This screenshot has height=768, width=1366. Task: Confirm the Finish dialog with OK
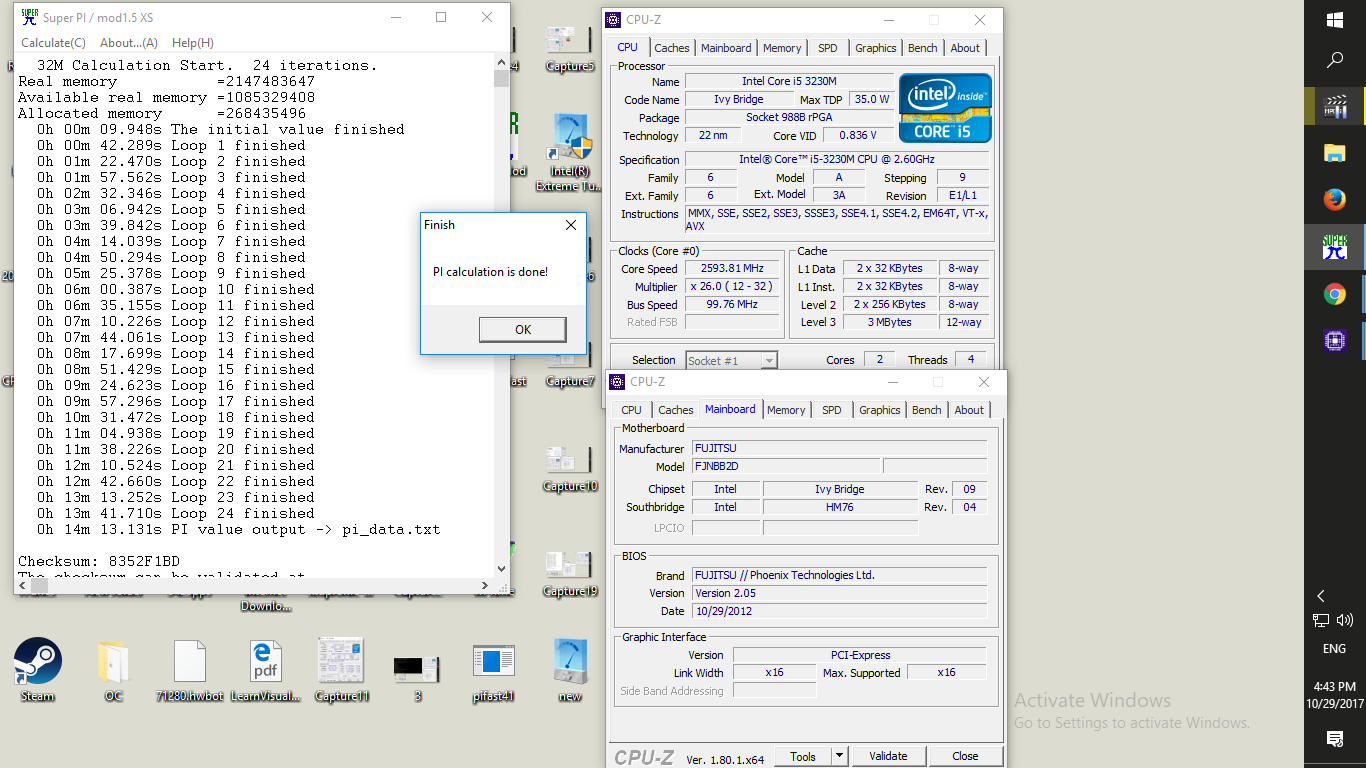click(523, 329)
